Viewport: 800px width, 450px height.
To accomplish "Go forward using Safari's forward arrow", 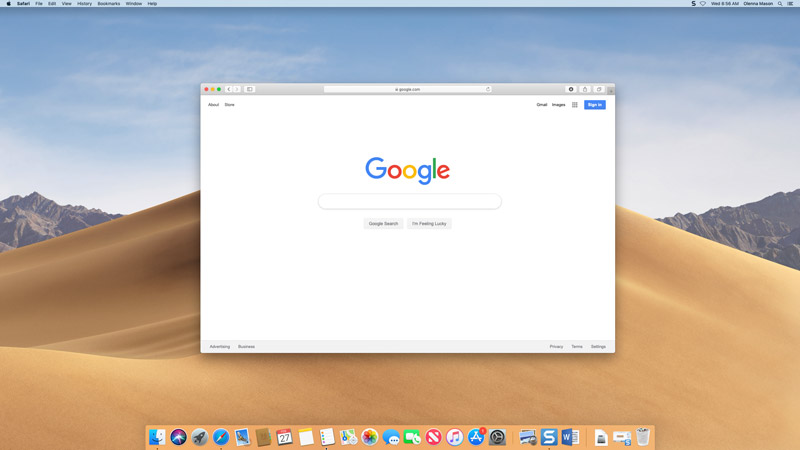I will [x=237, y=89].
